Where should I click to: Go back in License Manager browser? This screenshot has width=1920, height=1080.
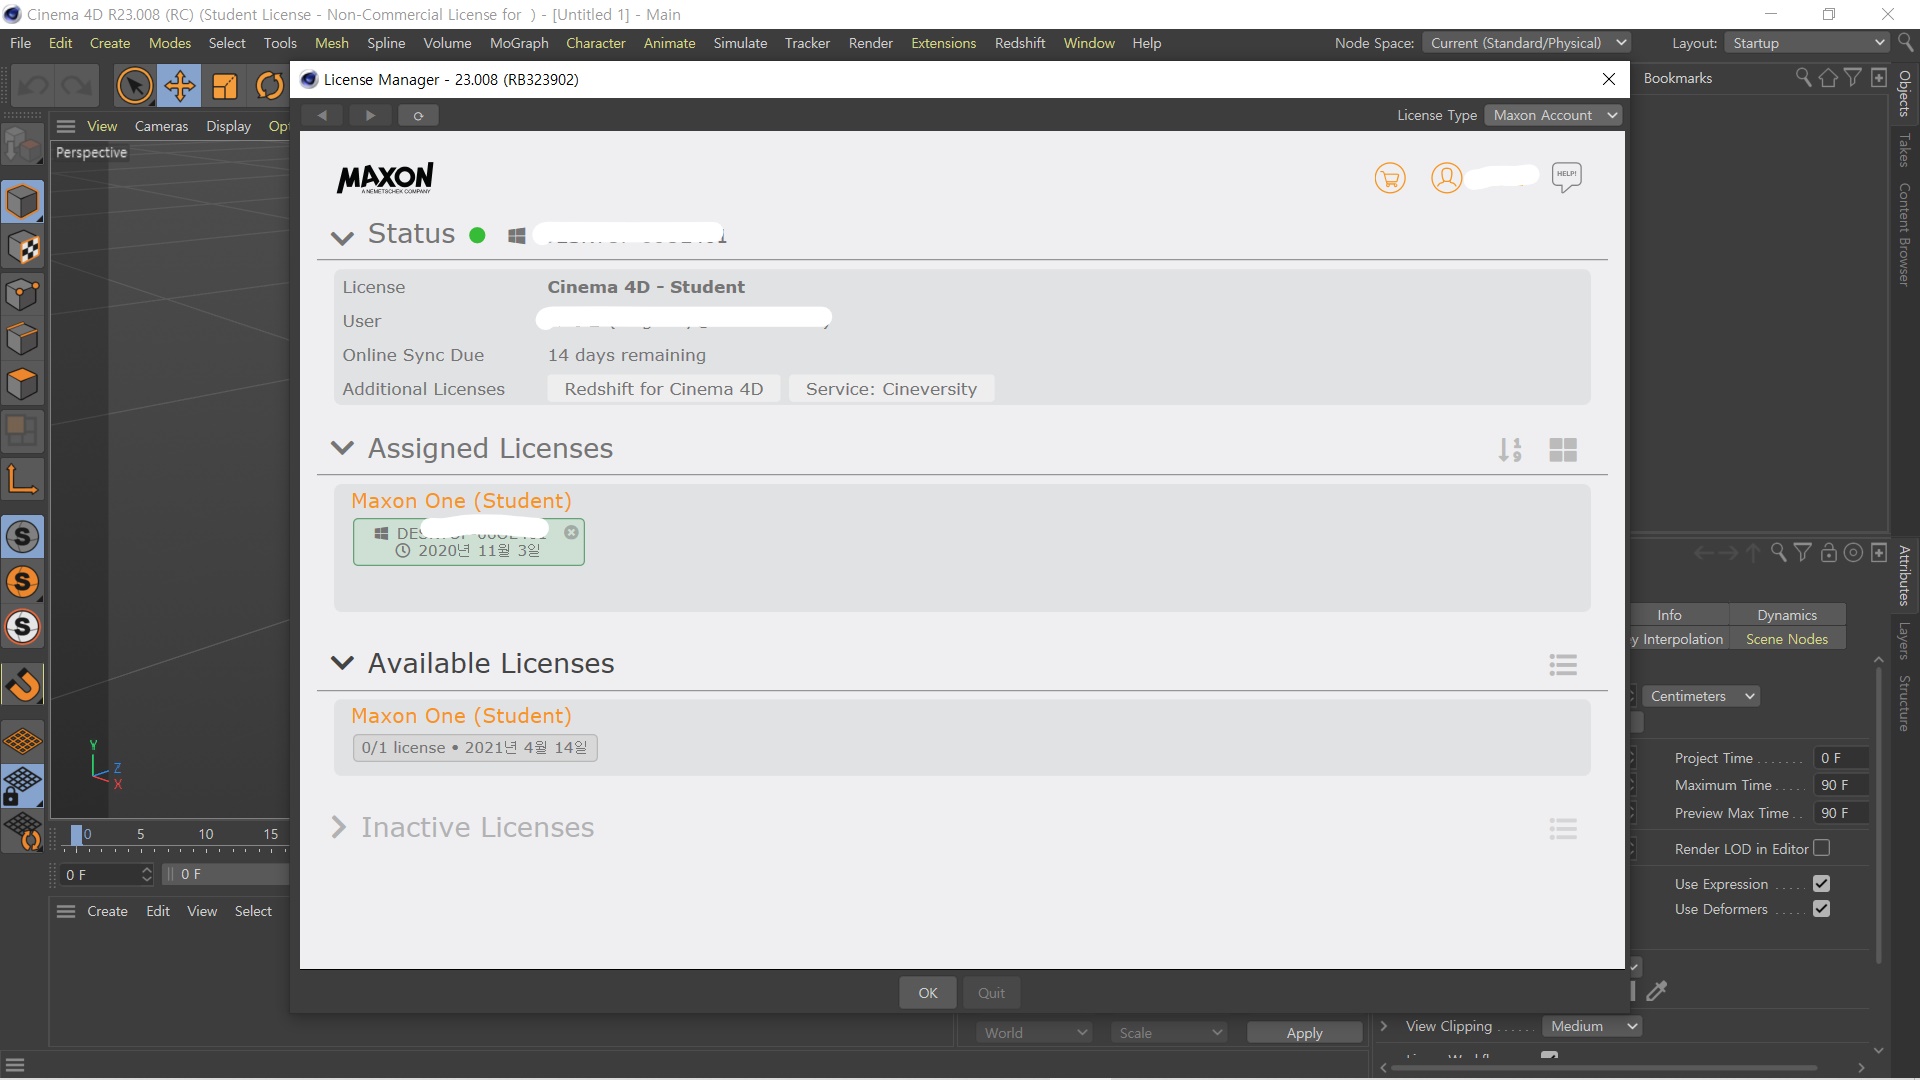[322, 115]
